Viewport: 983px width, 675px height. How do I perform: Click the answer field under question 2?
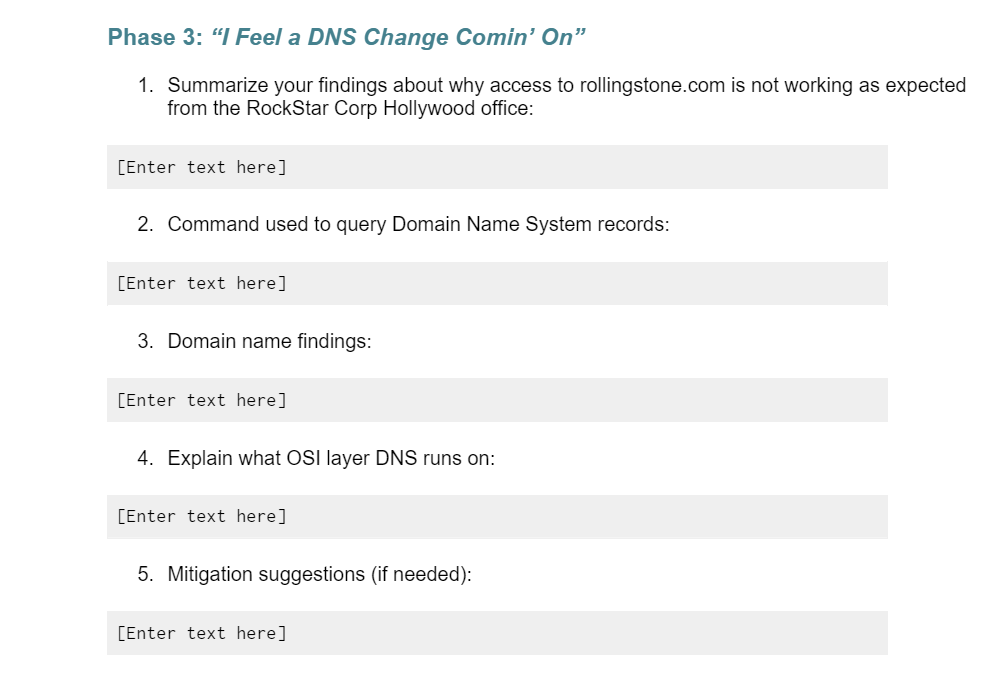[497, 283]
